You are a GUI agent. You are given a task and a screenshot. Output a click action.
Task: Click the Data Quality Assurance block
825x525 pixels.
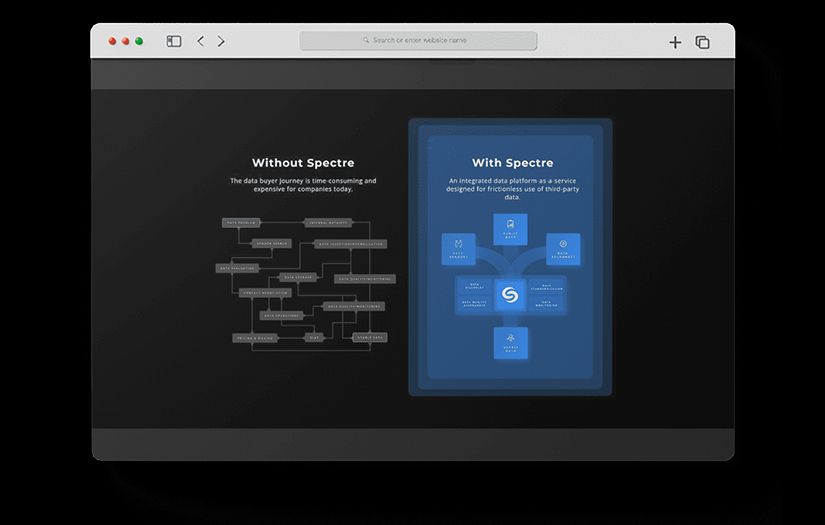tap(474, 304)
